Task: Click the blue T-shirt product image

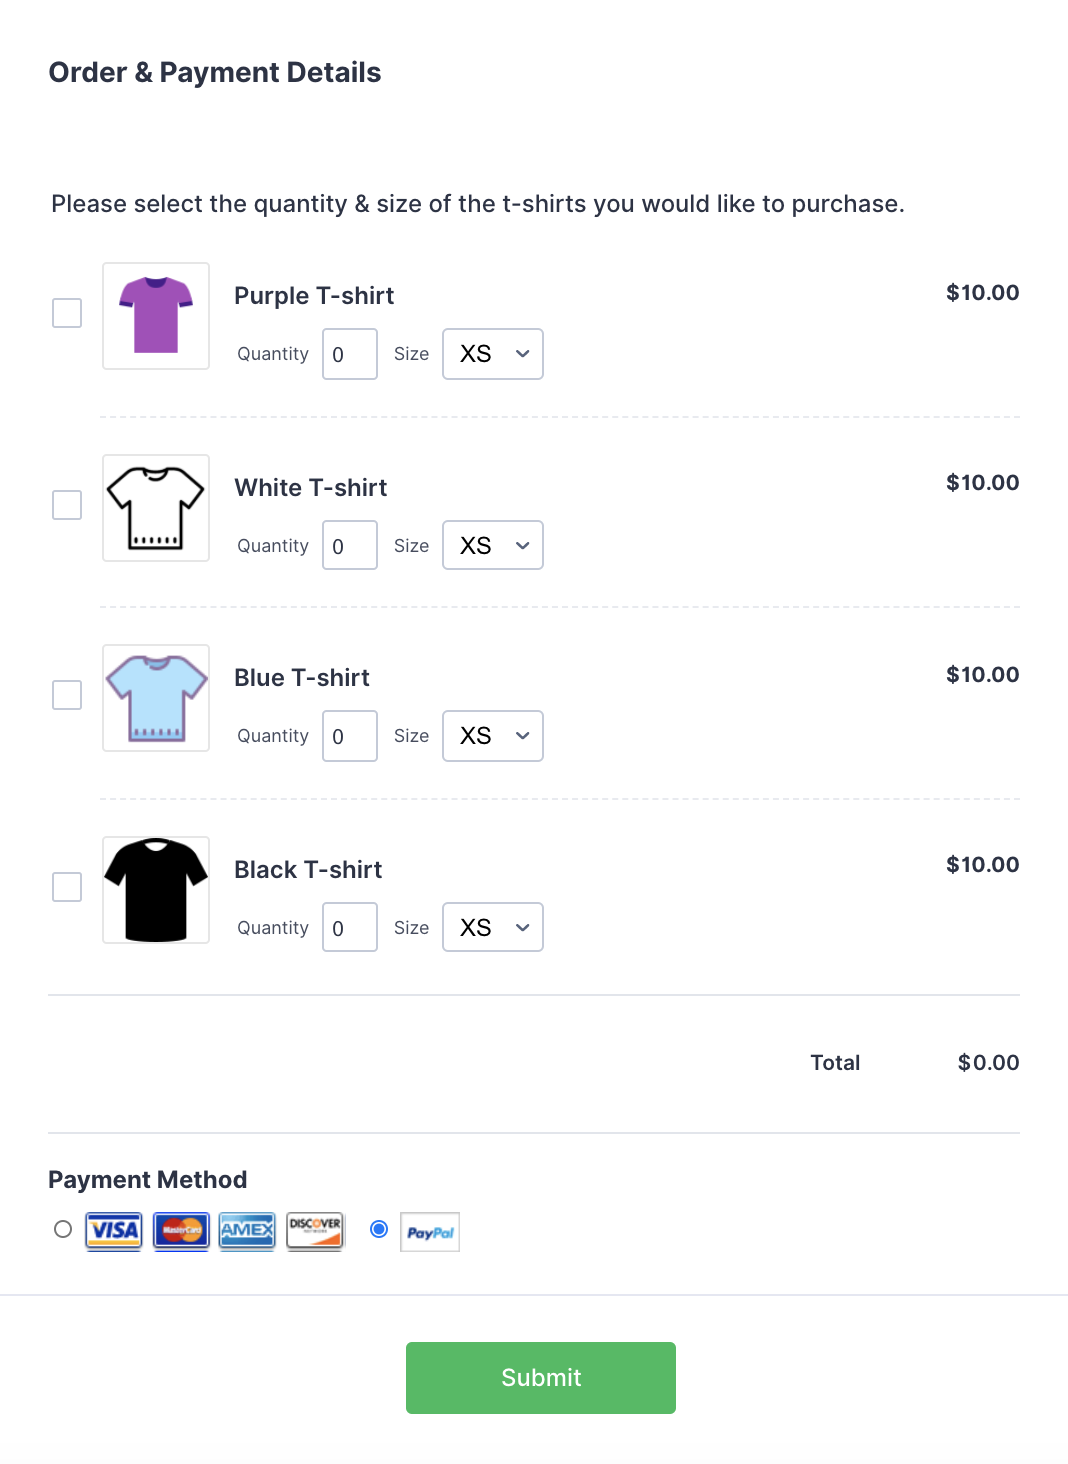Action: [x=156, y=698]
